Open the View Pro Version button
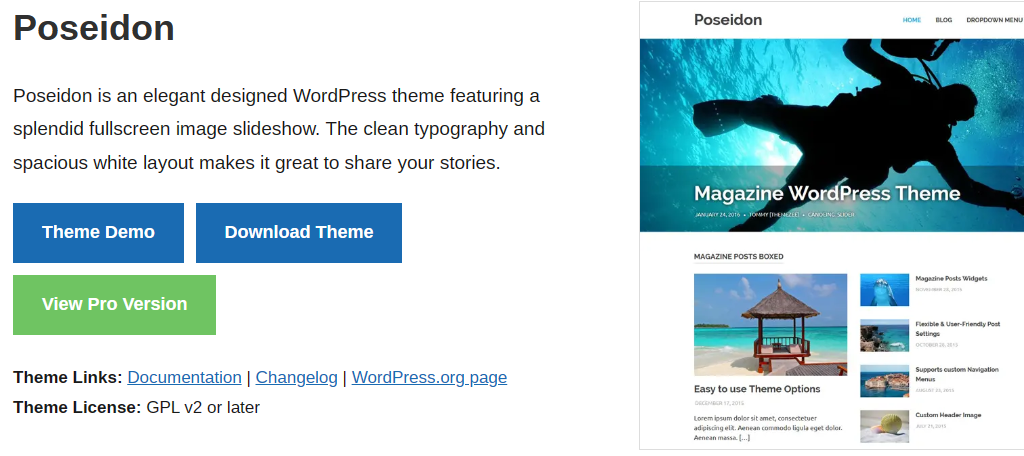 point(114,304)
